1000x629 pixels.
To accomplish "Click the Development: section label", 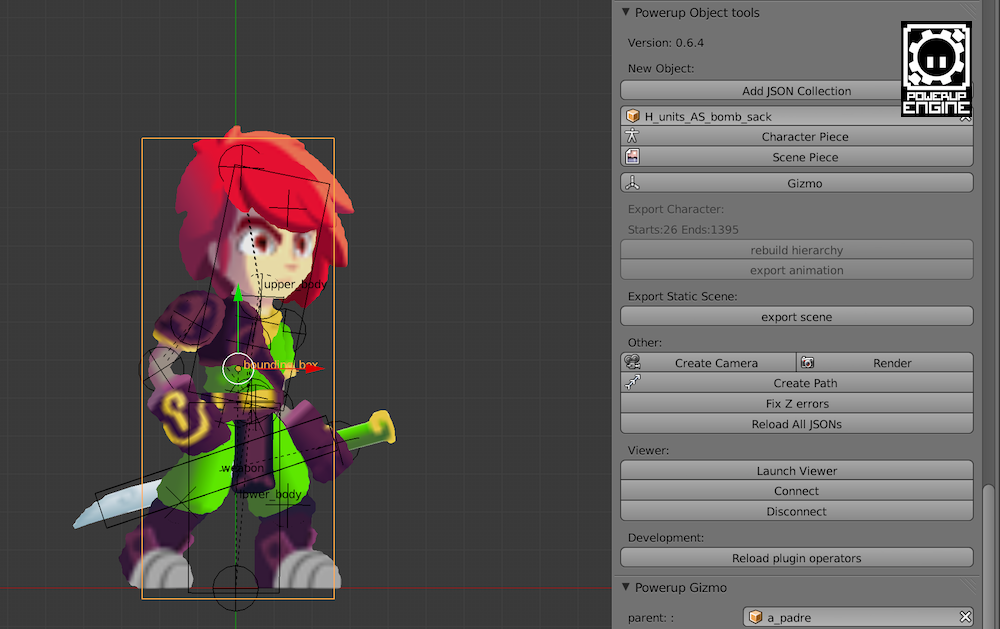I will (x=666, y=538).
